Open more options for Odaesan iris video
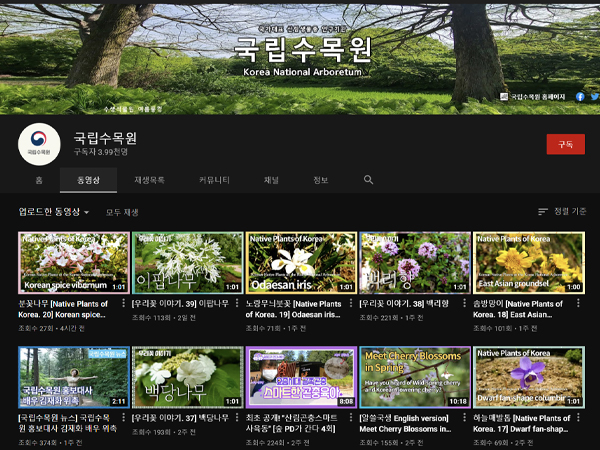 coord(351,303)
